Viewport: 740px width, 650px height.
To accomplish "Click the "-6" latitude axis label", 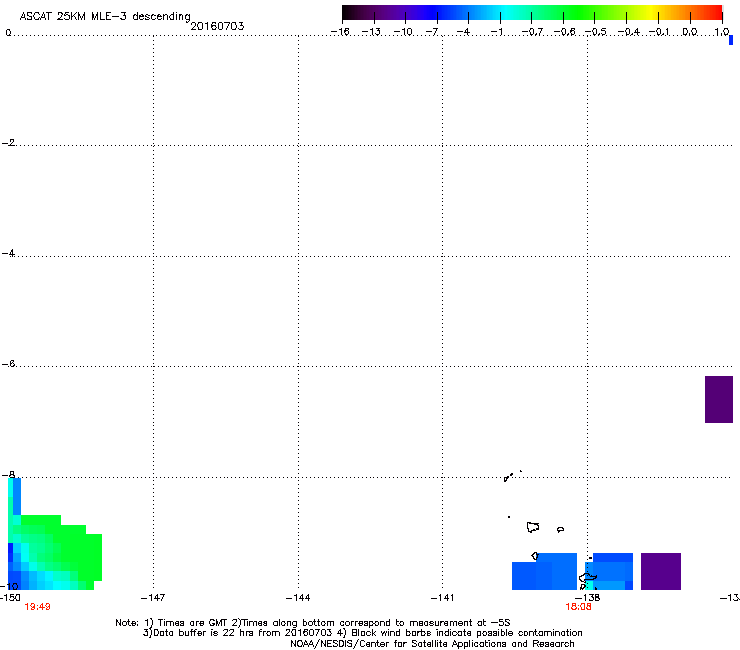I will (x=8, y=363).
